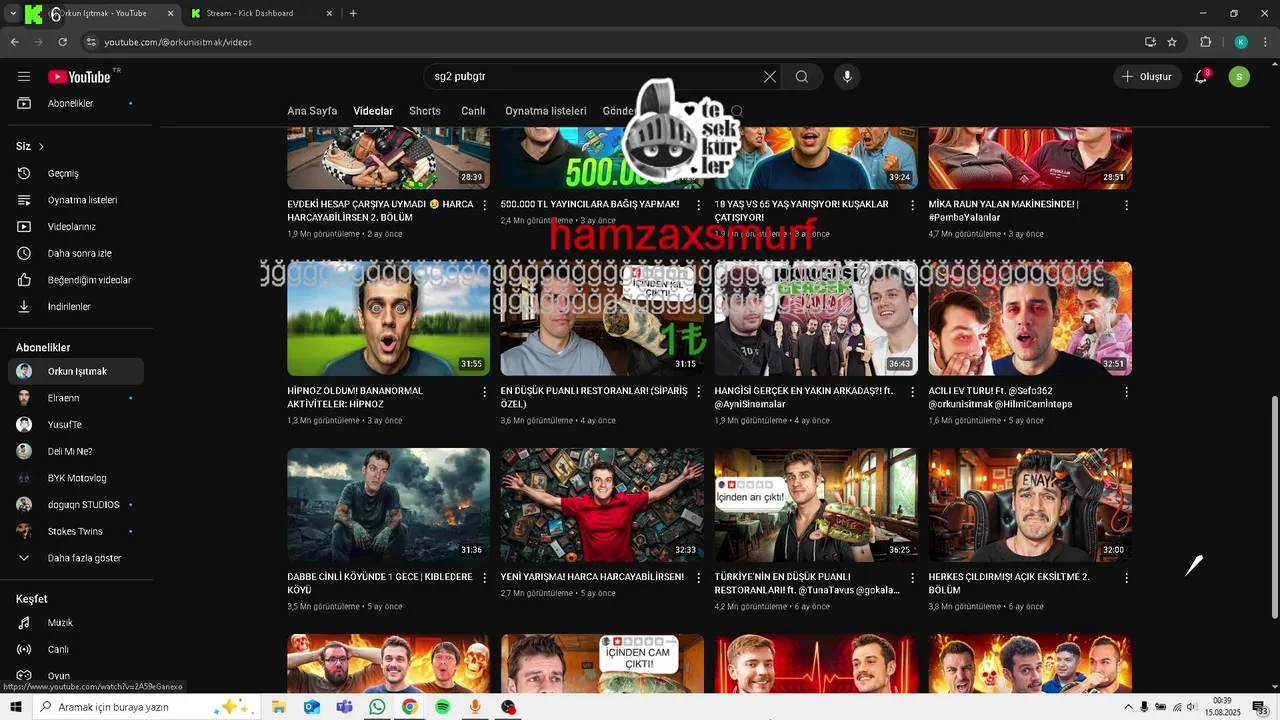Viewport: 1280px width, 720px height.
Task: Go back in browser history
Action: click(15, 42)
